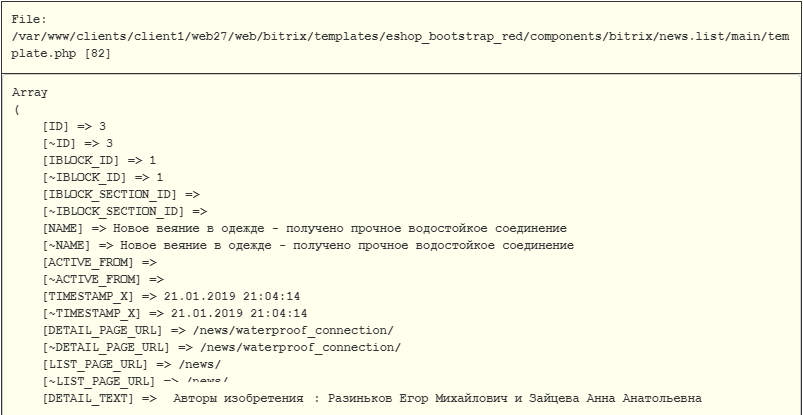Click the [IBLOCK_SECTION_ID] key

pos(110,195)
